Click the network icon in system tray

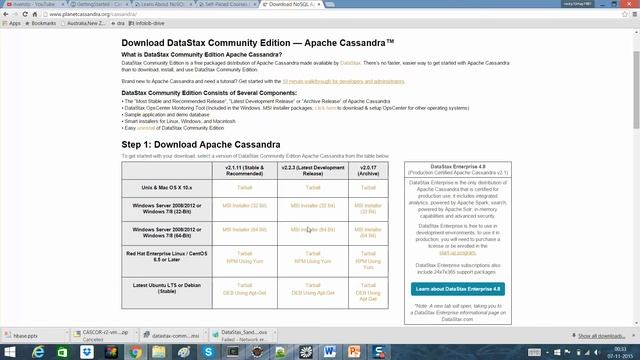click(587, 352)
